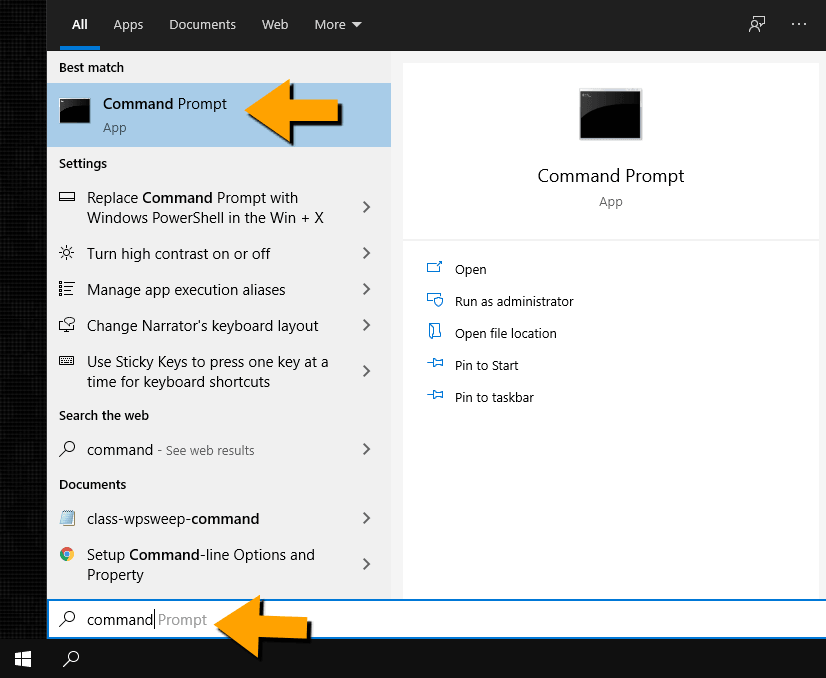This screenshot has width=826, height=678.
Task: Choose Pin to Start action
Action: [486, 365]
